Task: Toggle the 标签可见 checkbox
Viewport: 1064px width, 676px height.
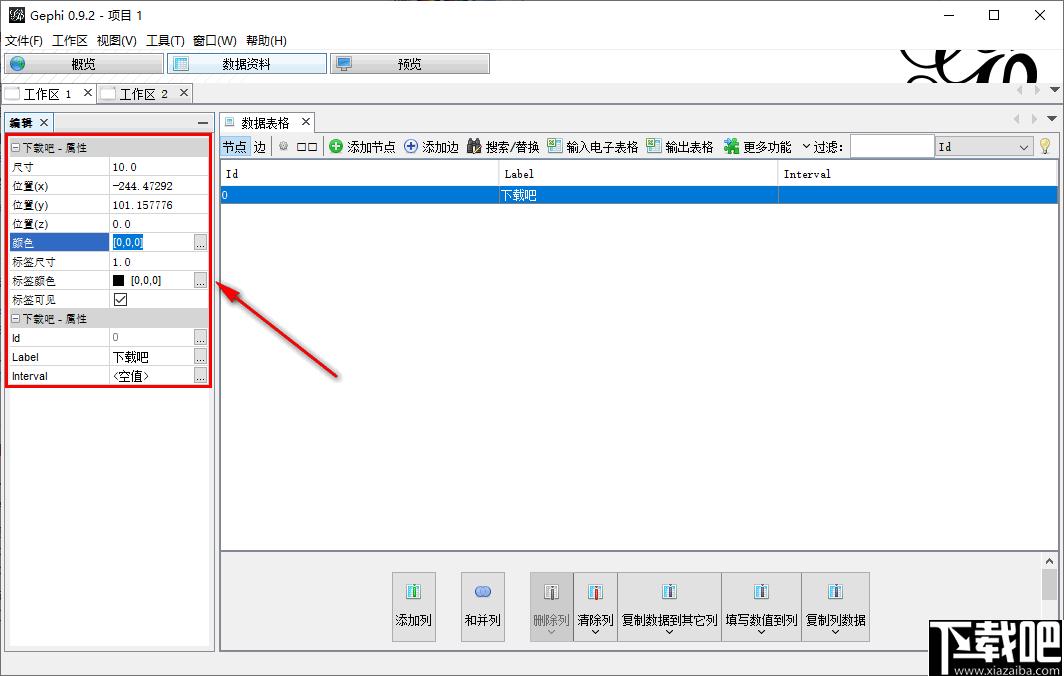Action: click(x=121, y=299)
